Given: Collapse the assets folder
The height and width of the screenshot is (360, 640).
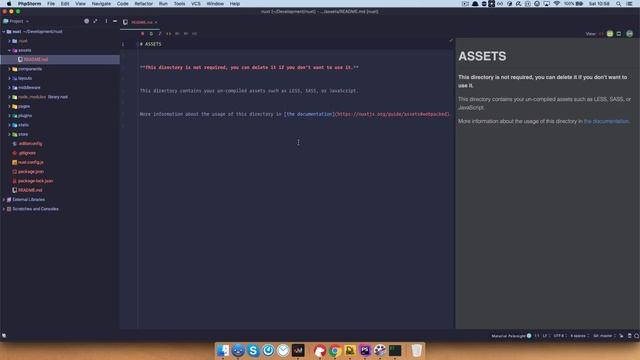Looking at the screenshot, I should tap(9, 50).
